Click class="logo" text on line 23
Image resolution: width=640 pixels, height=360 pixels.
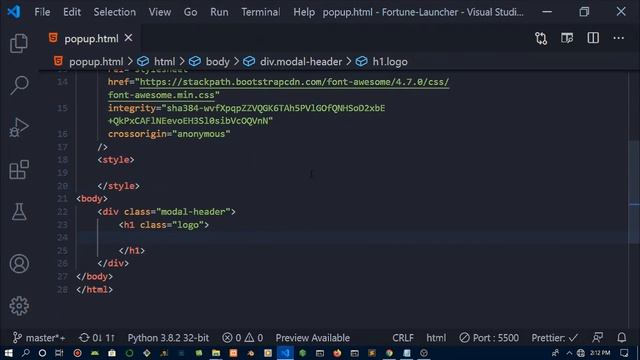pyautogui.click(x=171, y=225)
